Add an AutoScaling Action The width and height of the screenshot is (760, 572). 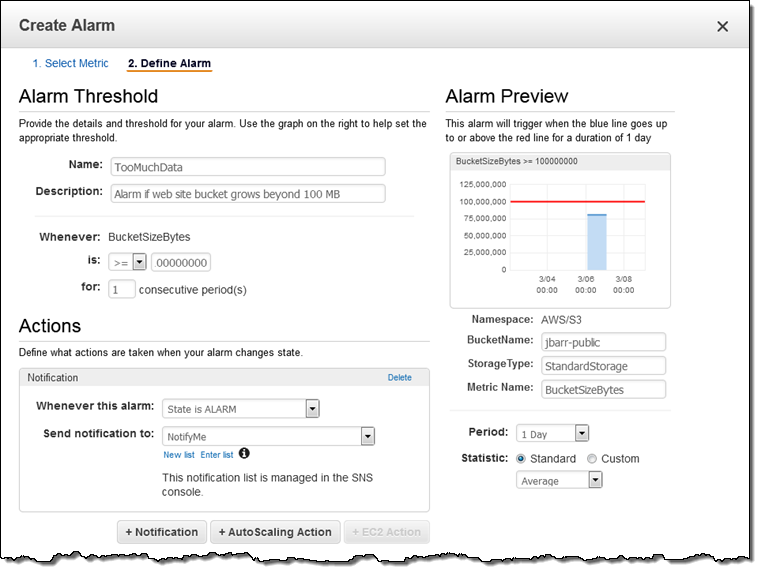(x=275, y=532)
